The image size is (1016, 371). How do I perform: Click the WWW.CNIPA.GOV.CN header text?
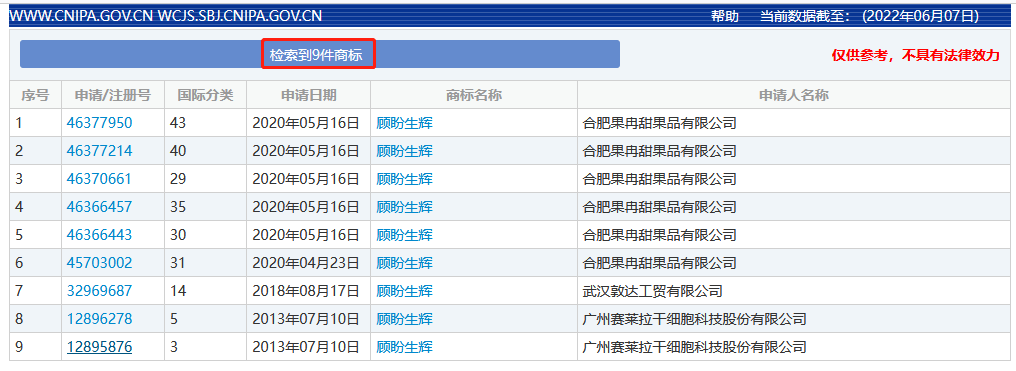(81, 17)
